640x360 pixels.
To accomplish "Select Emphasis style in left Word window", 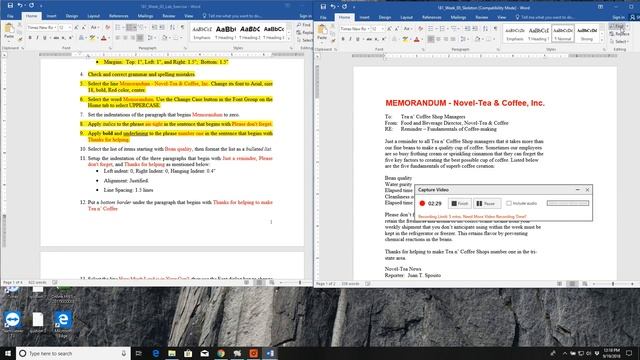I will click(202, 33).
